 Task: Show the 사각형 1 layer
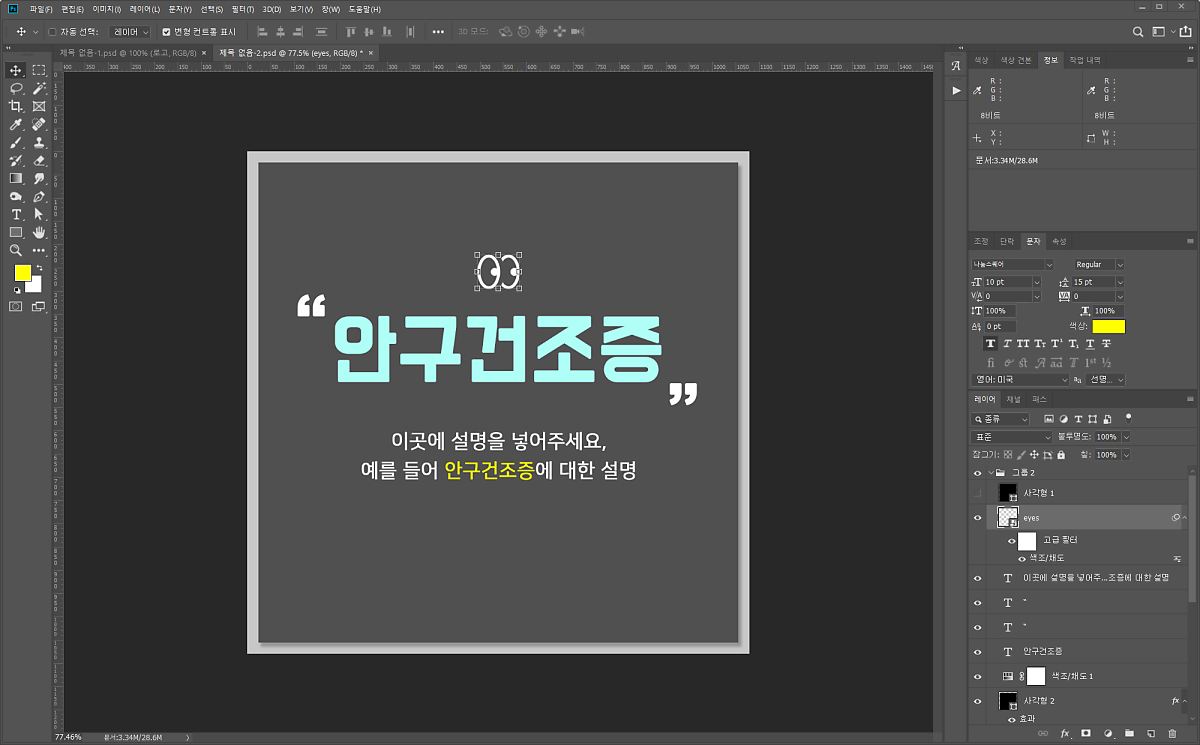[x=978, y=493]
